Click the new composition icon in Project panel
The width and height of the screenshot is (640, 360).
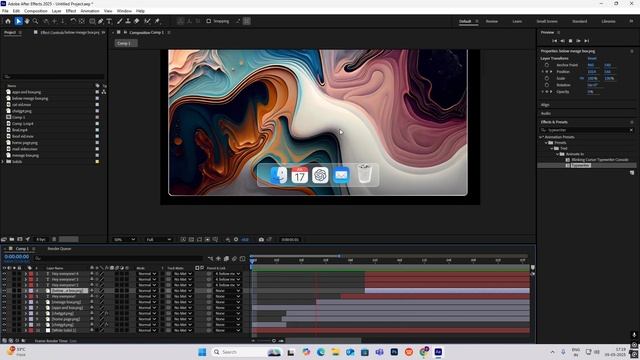[20, 239]
